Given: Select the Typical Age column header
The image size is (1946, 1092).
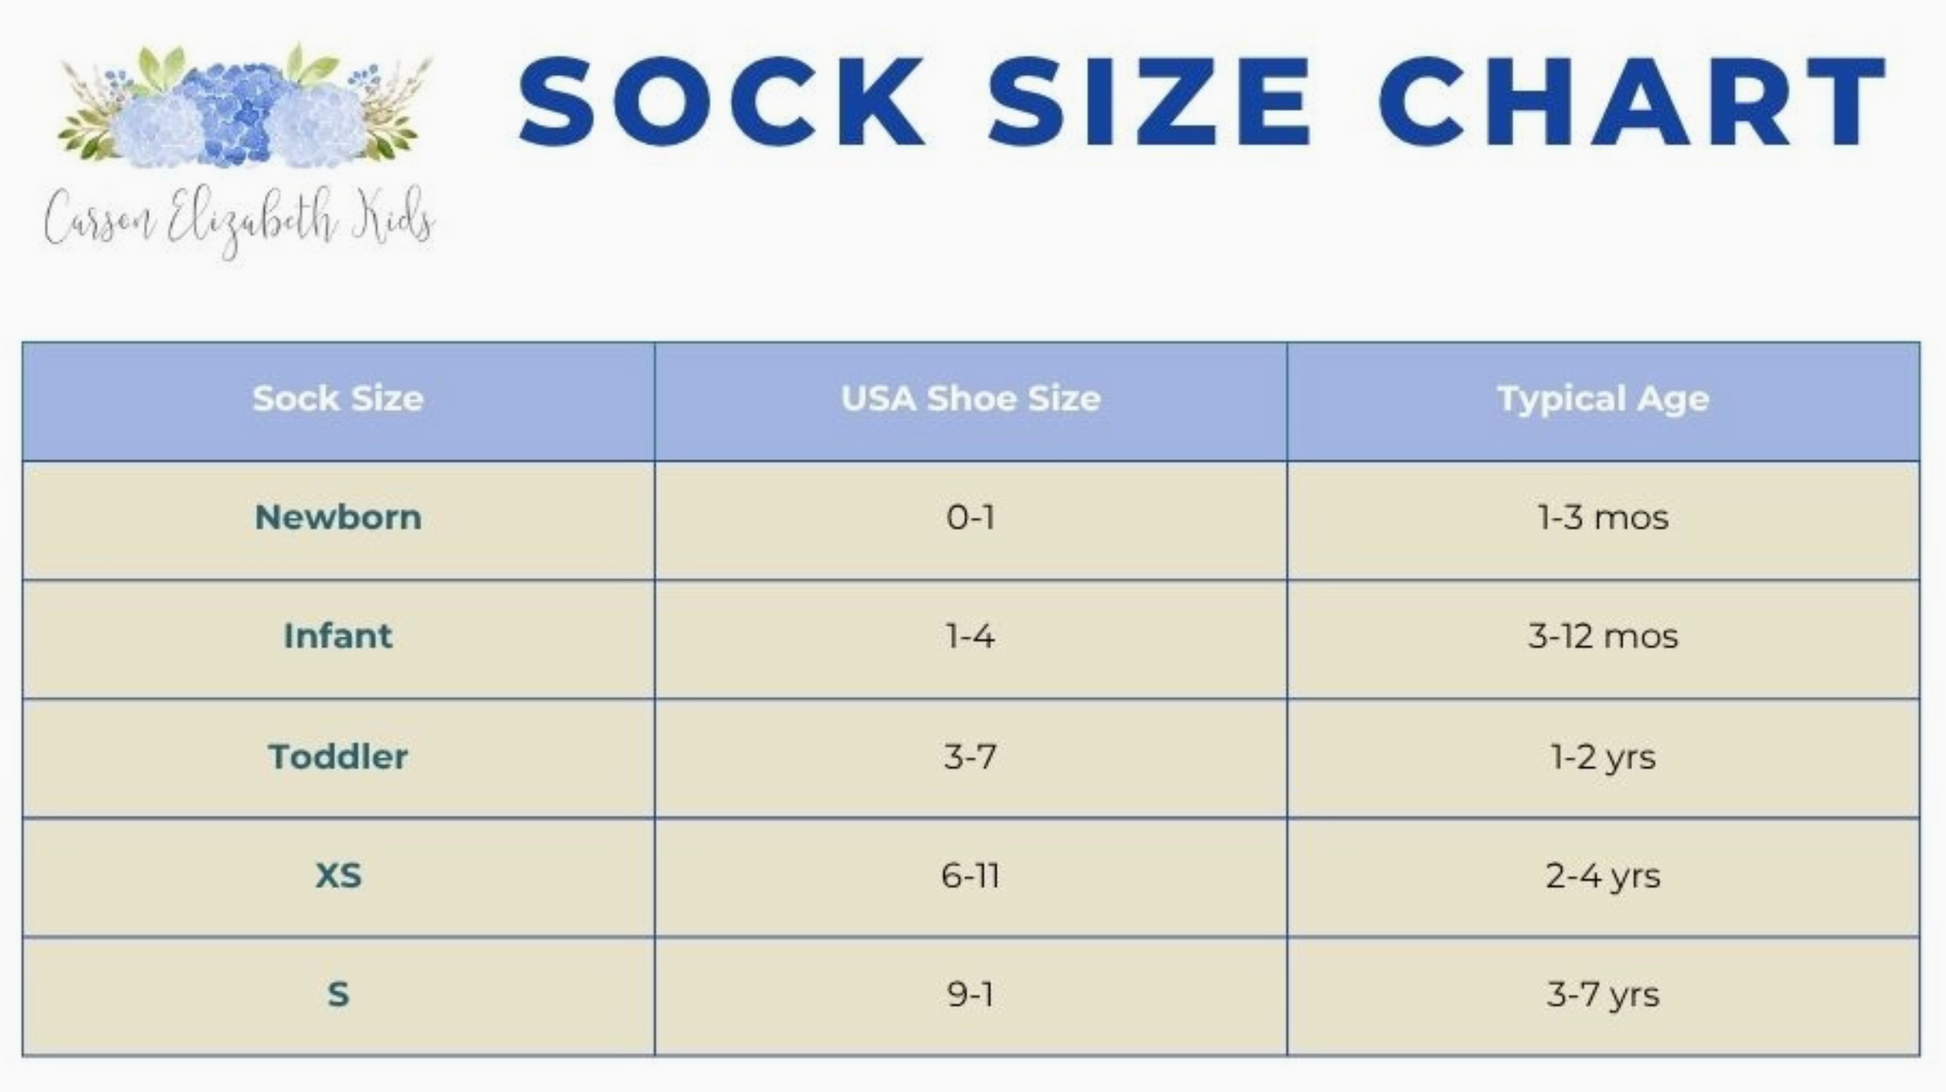Looking at the screenshot, I should [x=1602, y=399].
